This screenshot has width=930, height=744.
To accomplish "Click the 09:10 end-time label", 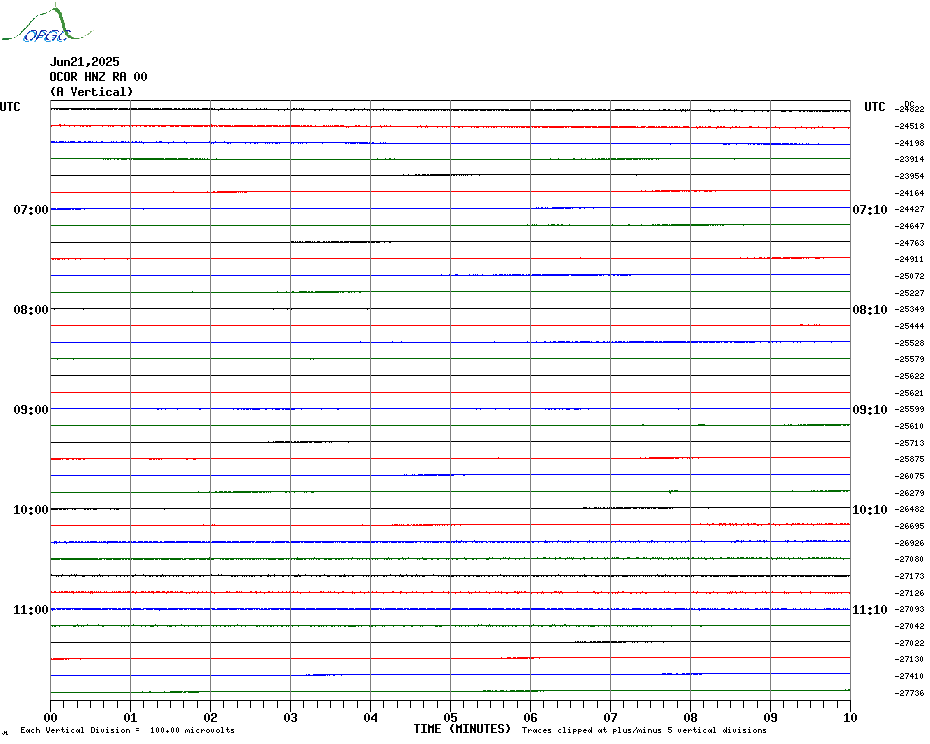I will click(870, 409).
